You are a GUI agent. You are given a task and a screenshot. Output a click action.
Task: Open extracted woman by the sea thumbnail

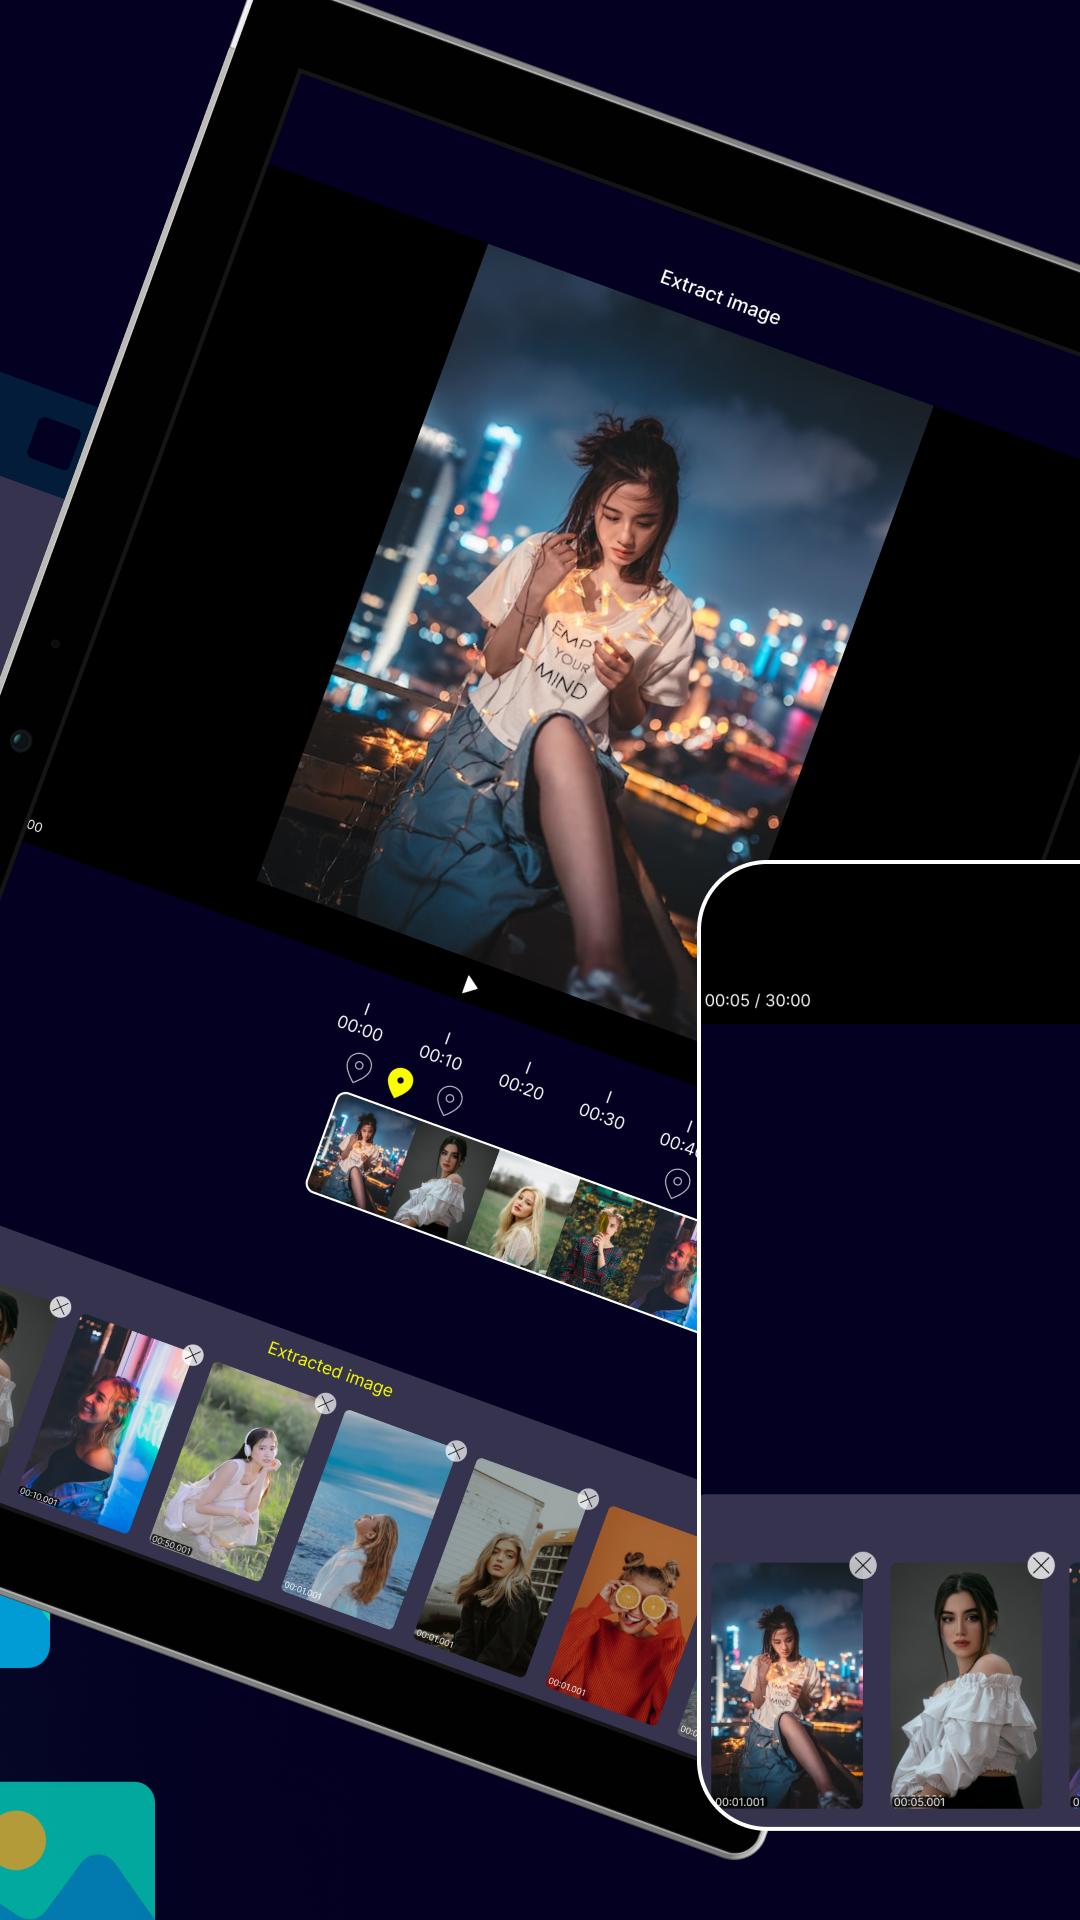pyautogui.click(x=368, y=1520)
